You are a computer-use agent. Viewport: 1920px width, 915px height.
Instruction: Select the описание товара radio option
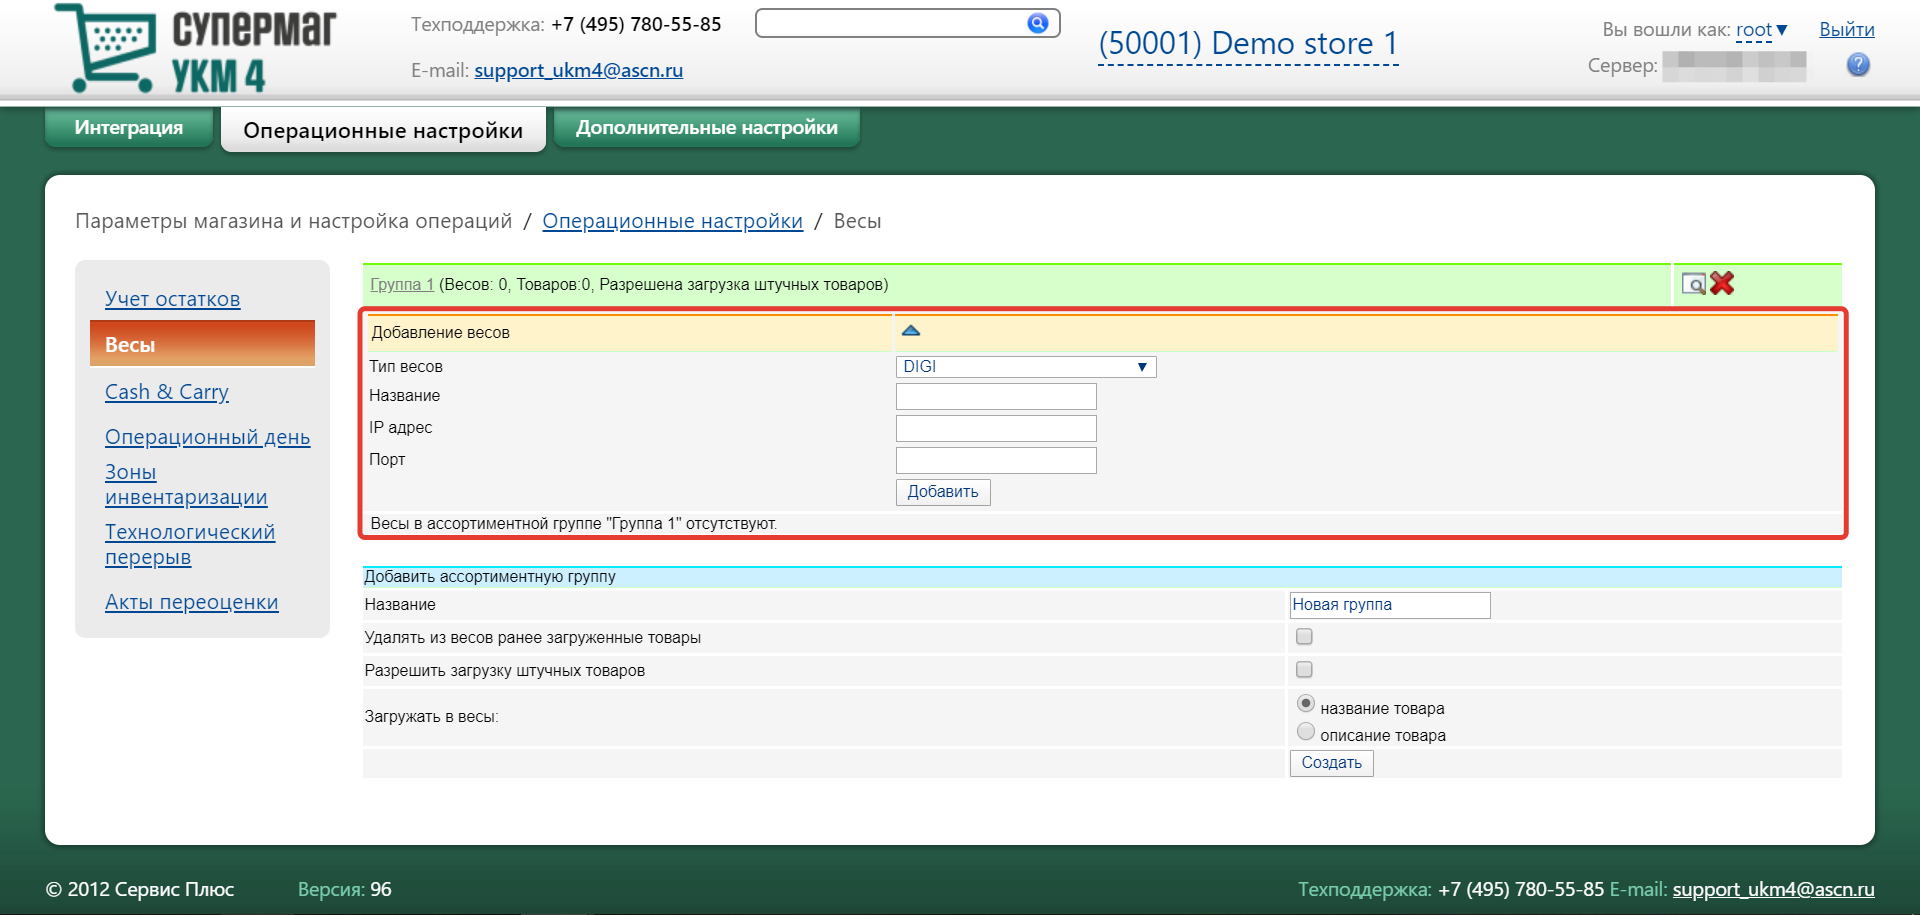1305,732
